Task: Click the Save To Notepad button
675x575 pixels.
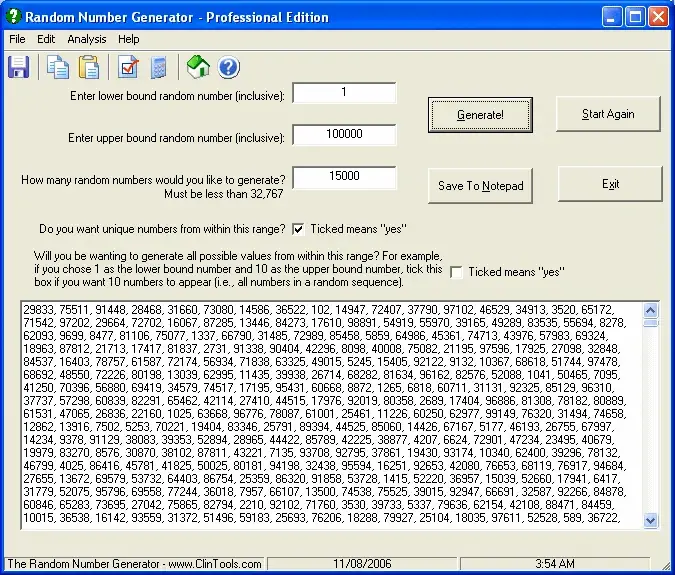Action: pyautogui.click(x=480, y=186)
